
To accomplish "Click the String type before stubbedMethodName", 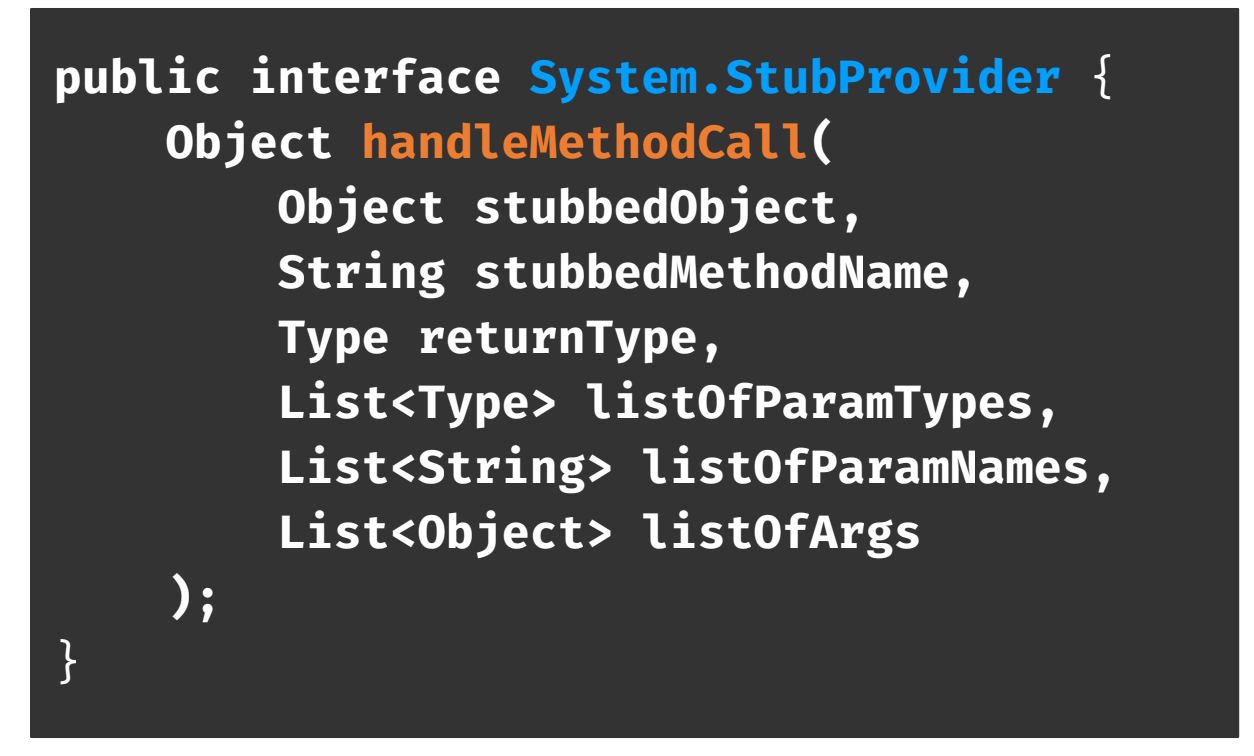I will click(360, 274).
